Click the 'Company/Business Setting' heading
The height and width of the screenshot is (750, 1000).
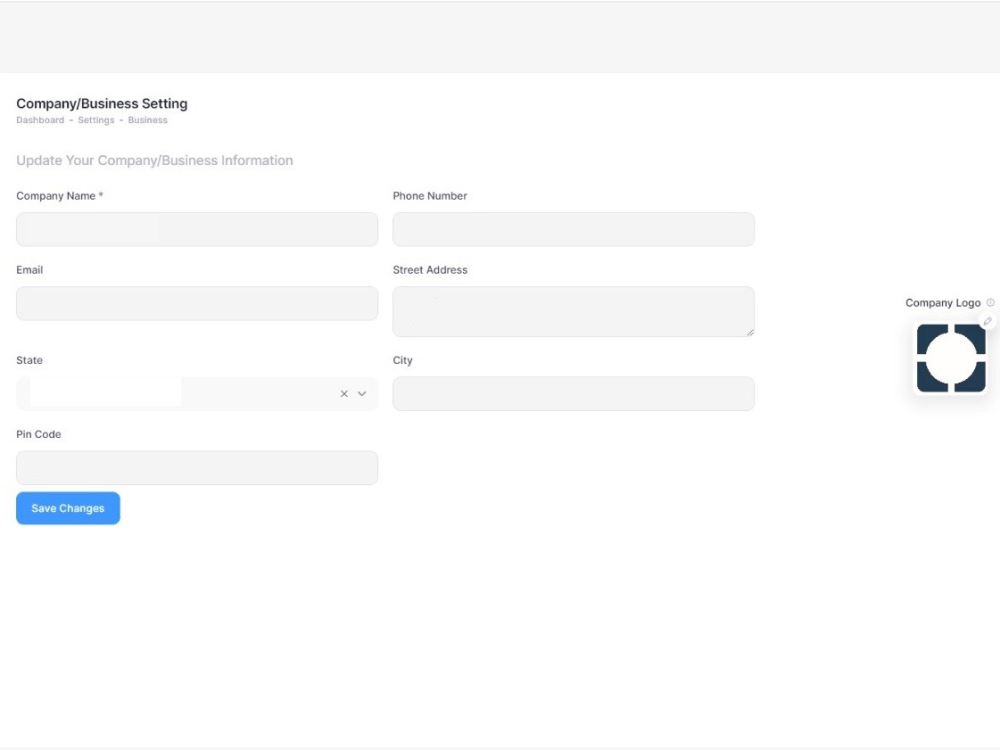pyautogui.click(x=102, y=103)
